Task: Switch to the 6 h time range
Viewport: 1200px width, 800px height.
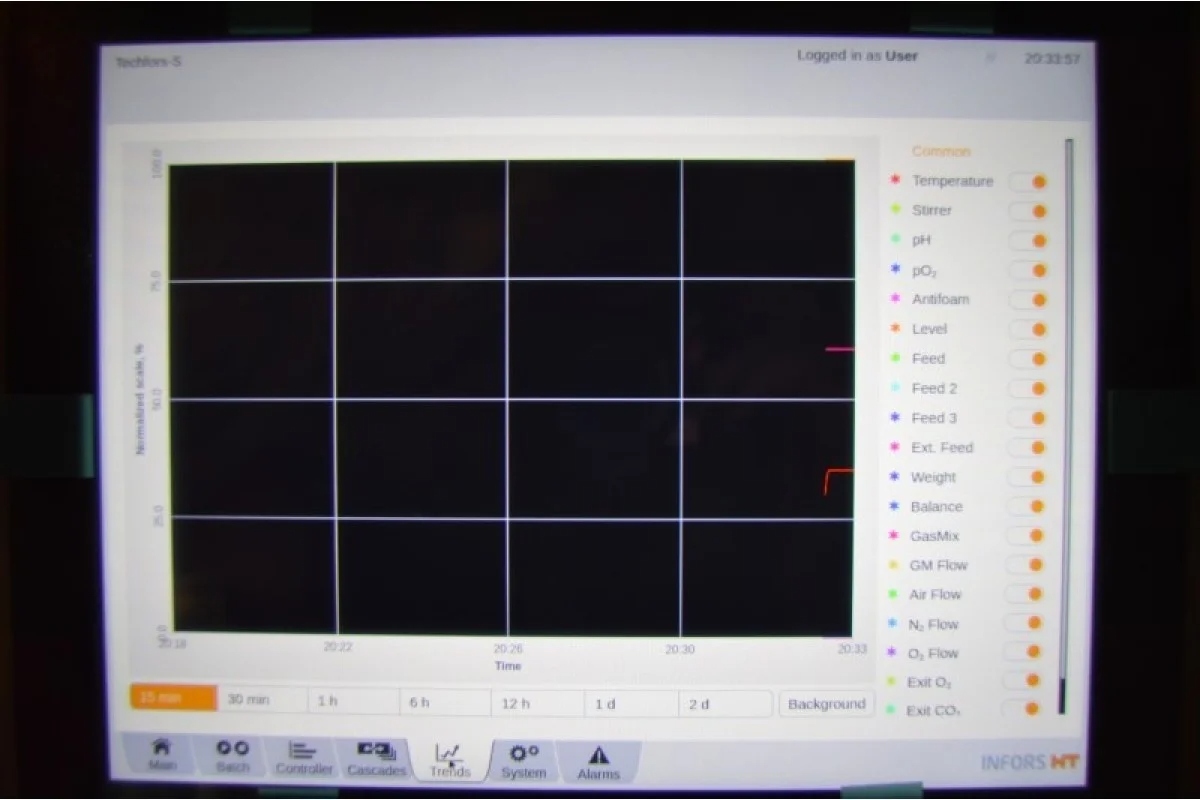Action: (x=444, y=703)
